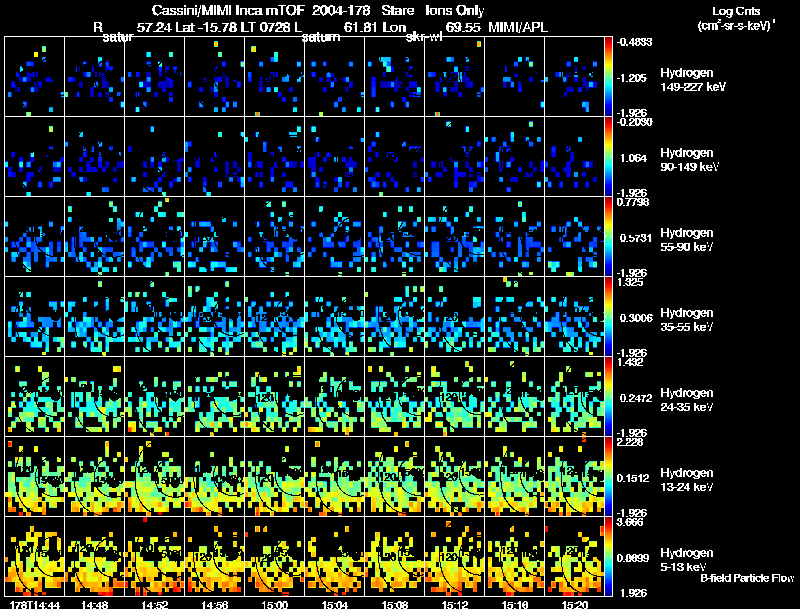This screenshot has height=609, width=800.
Task: Click the MIMI/APL label in header
Action: tap(521, 27)
